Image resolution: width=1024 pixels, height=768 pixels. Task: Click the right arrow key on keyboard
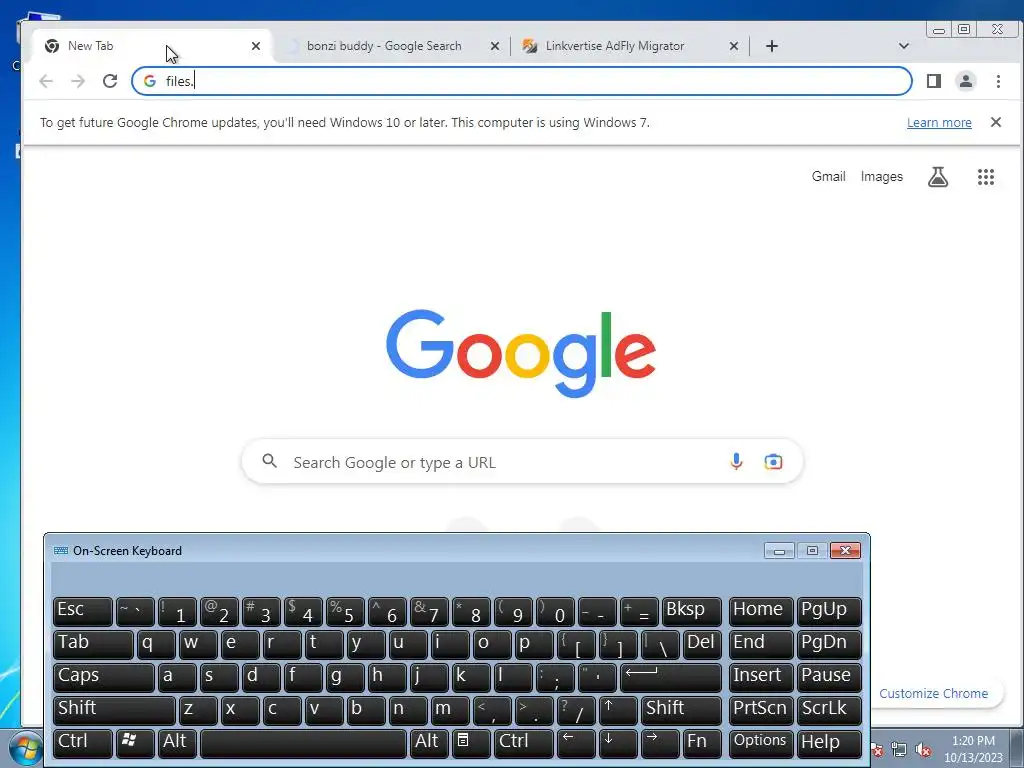coord(660,743)
